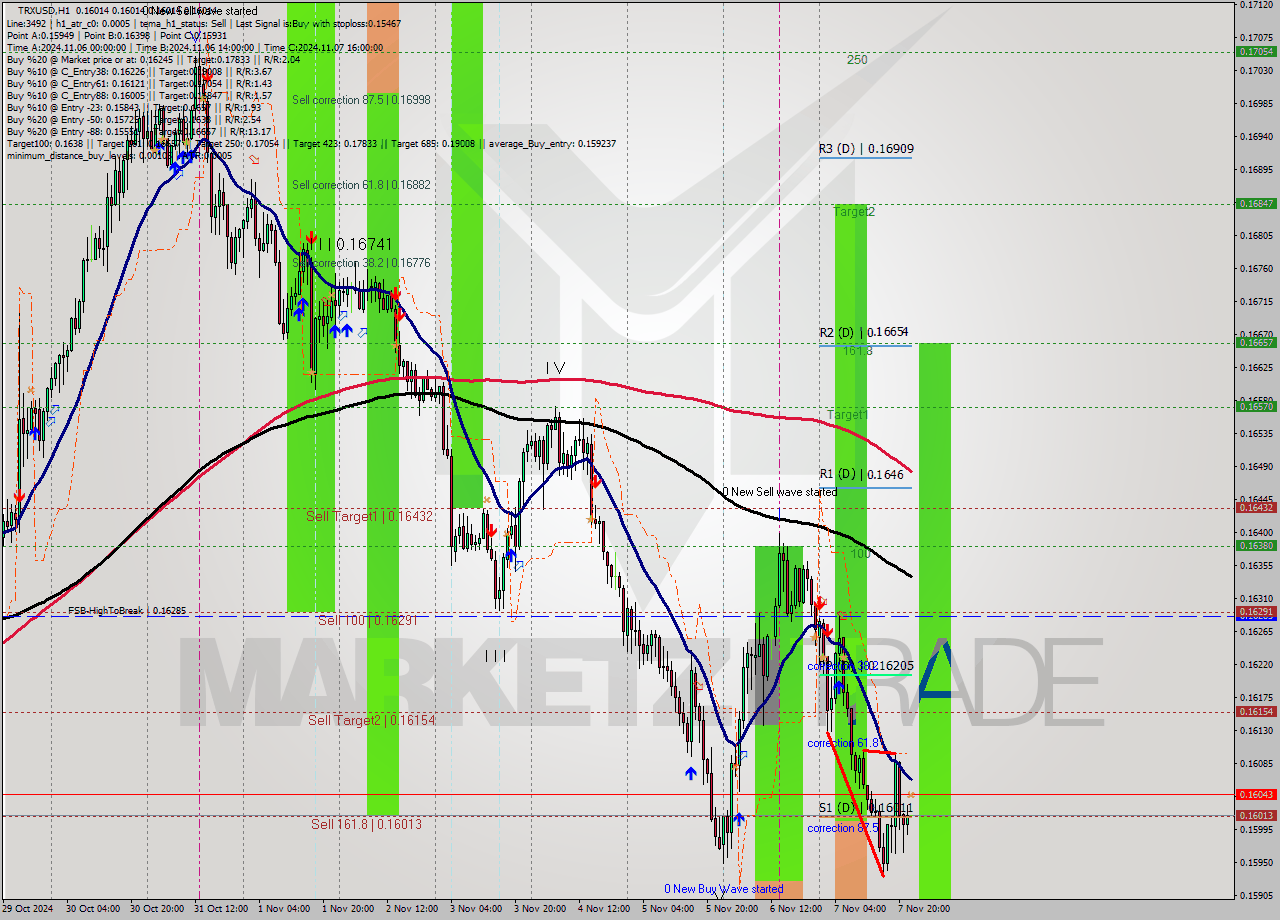Click the 'Target2' label on green bar
1280x920 pixels.
854,212
